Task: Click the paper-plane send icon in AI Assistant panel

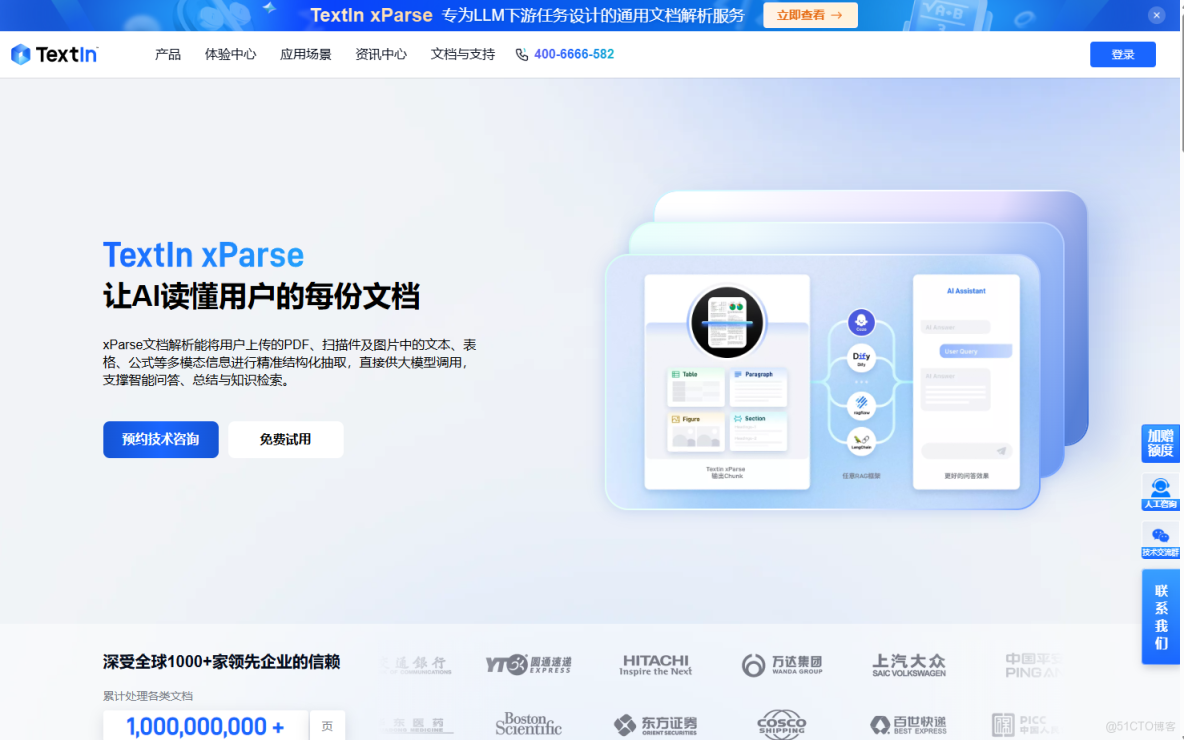Action: coord(1001,451)
